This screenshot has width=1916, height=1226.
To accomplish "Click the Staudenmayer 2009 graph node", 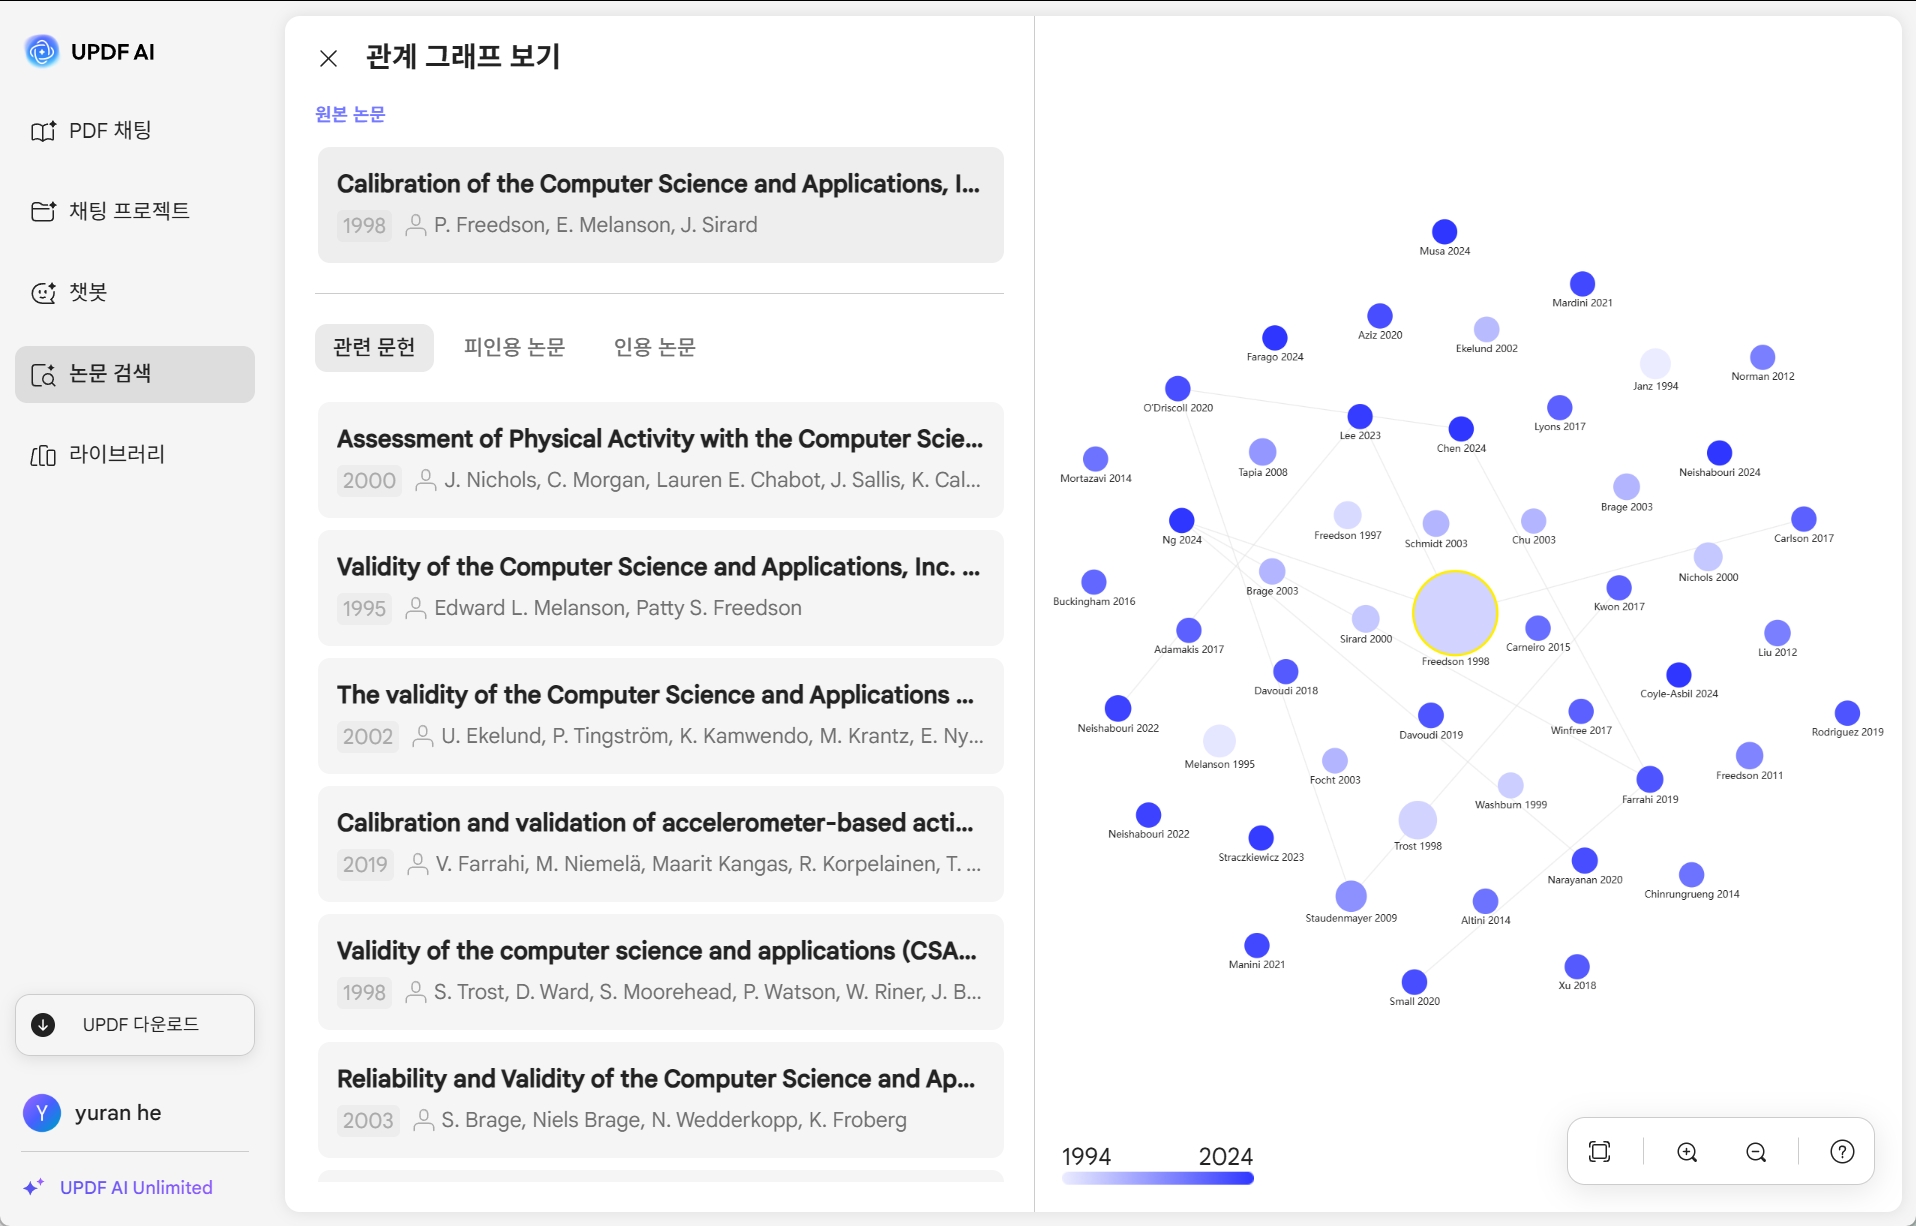I will pyautogui.click(x=1351, y=896).
